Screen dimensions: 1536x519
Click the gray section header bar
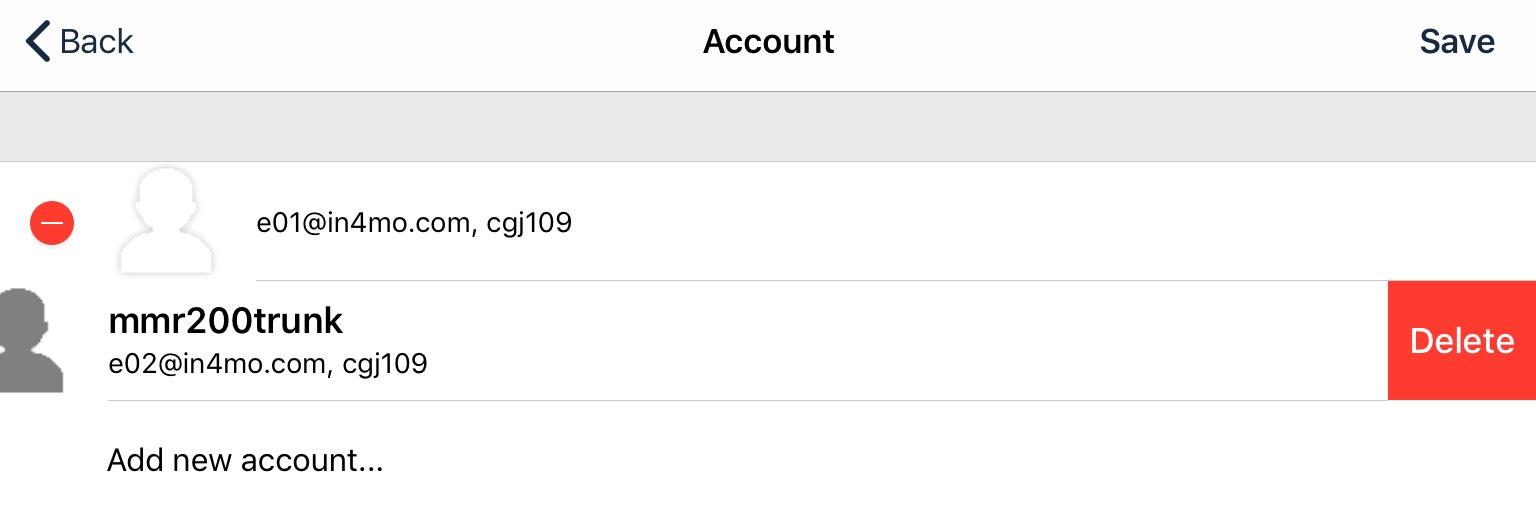click(x=768, y=127)
